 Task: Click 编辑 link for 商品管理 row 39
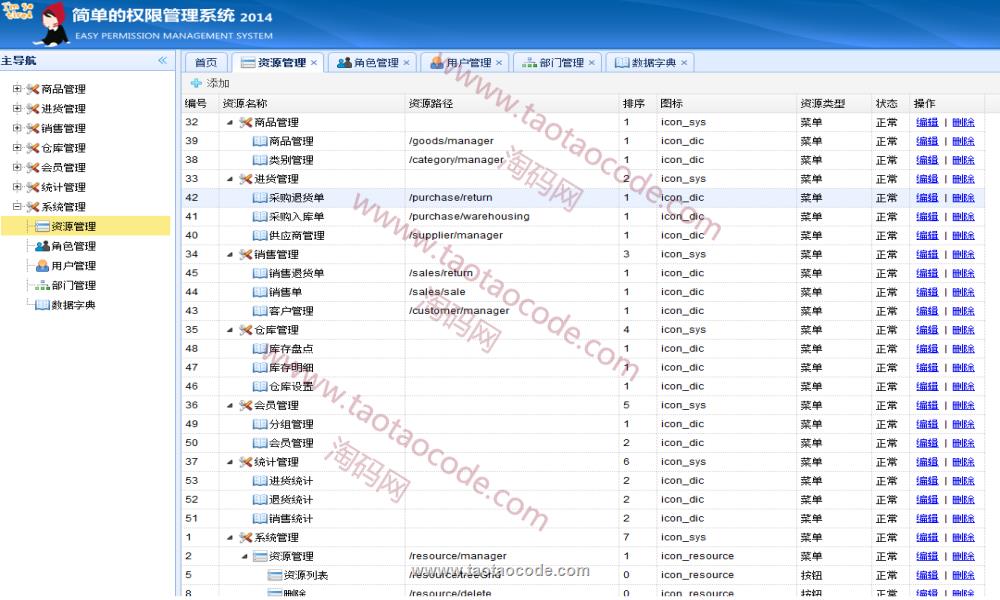927,141
